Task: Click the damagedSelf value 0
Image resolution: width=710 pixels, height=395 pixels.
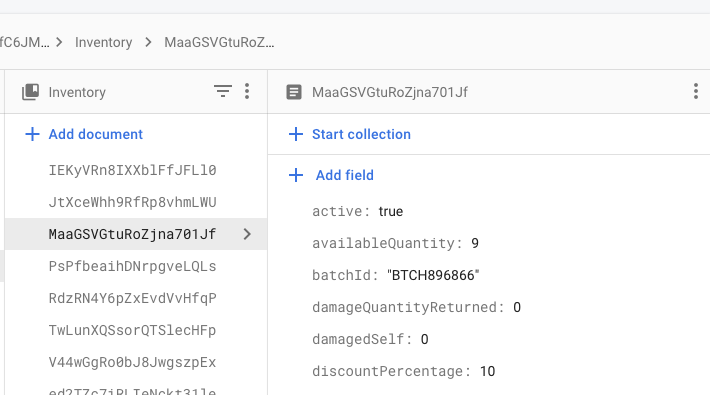Action: tap(424, 339)
